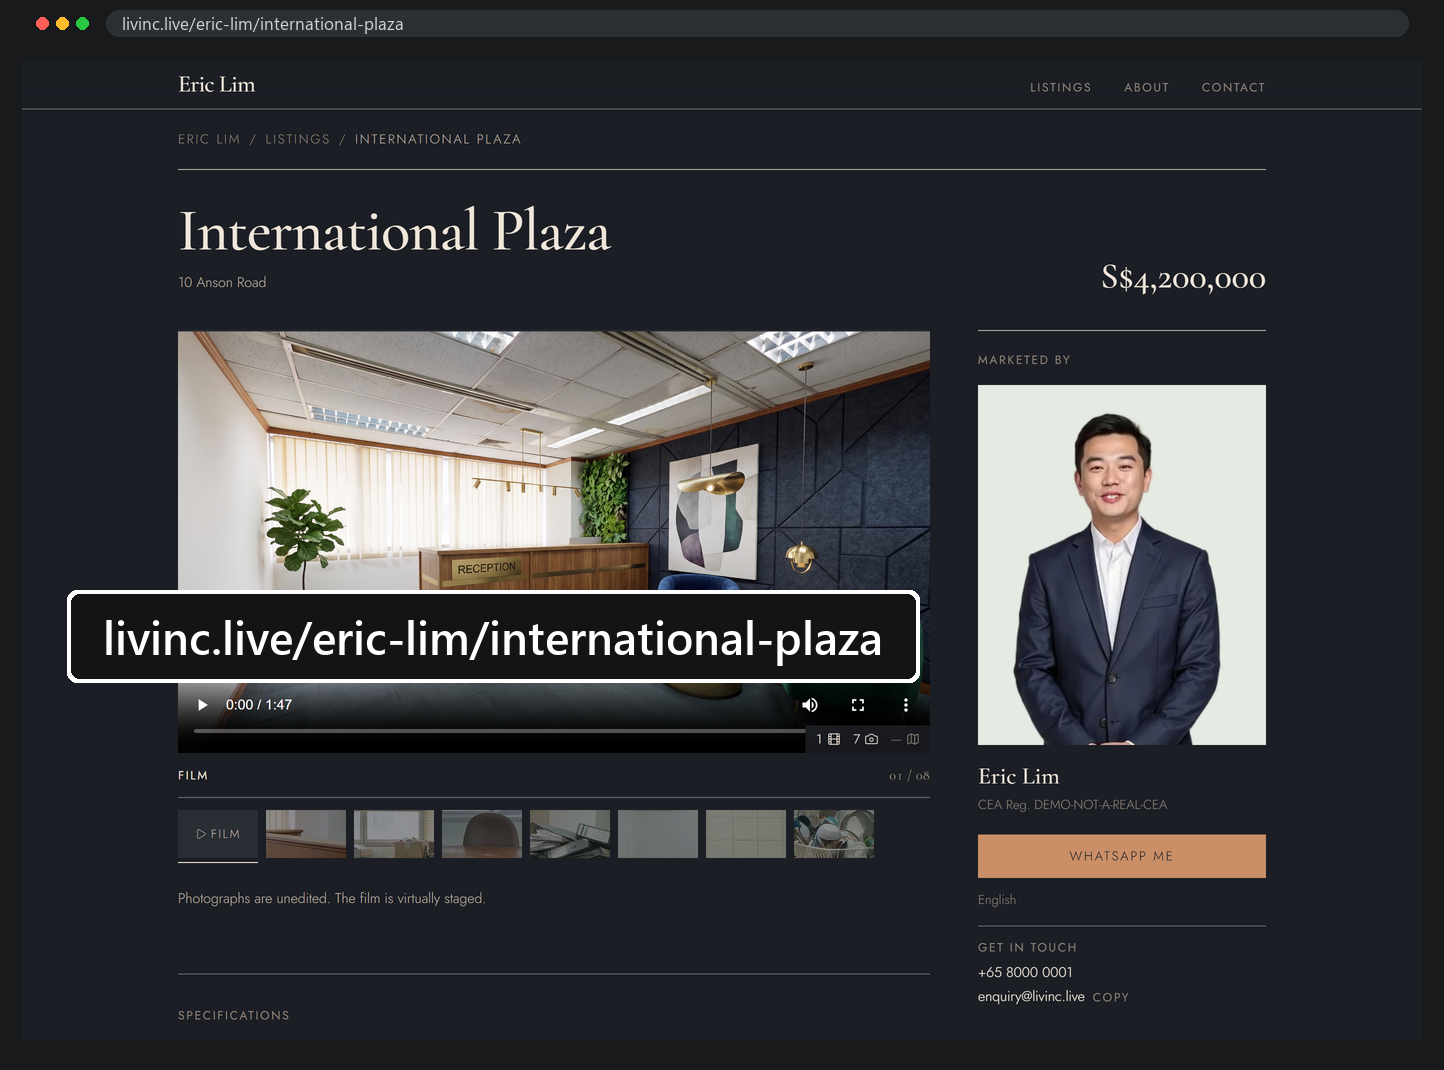Click the virtually staged disclaimer text
This screenshot has width=1444, height=1070.
pyautogui.click(x=332, y=899)
